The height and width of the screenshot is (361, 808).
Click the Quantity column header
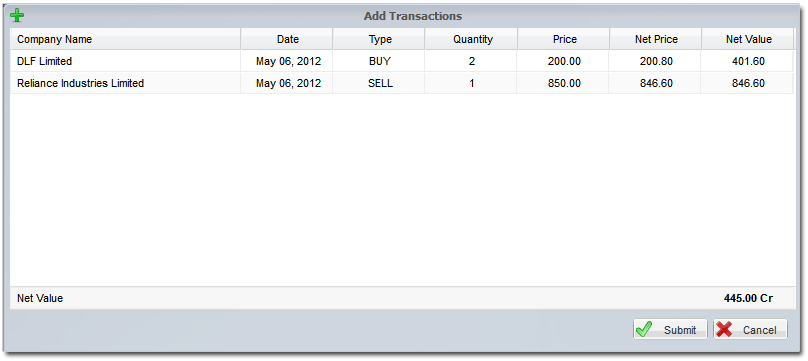click(472, 39)
